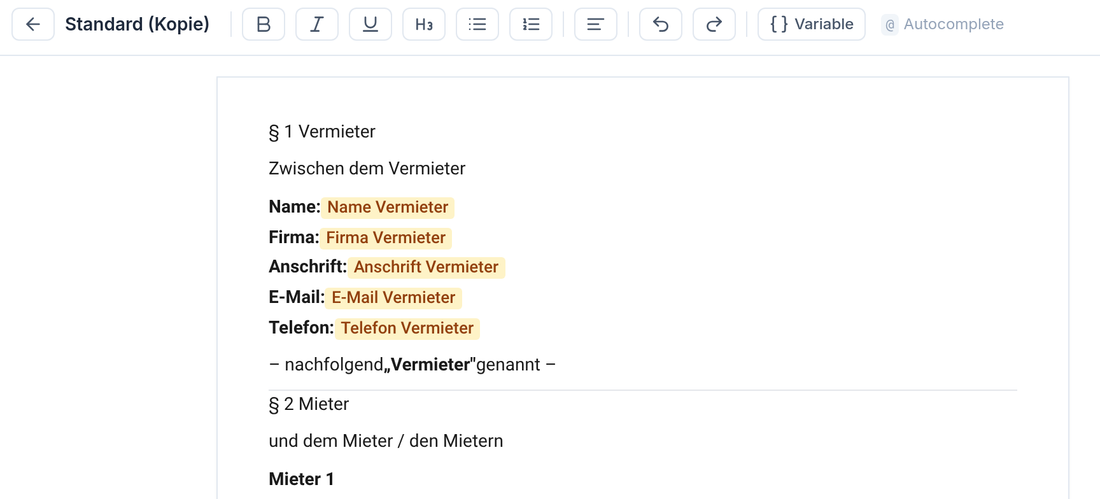
Task: Insert a bulleted list
Action: (477, 25)
